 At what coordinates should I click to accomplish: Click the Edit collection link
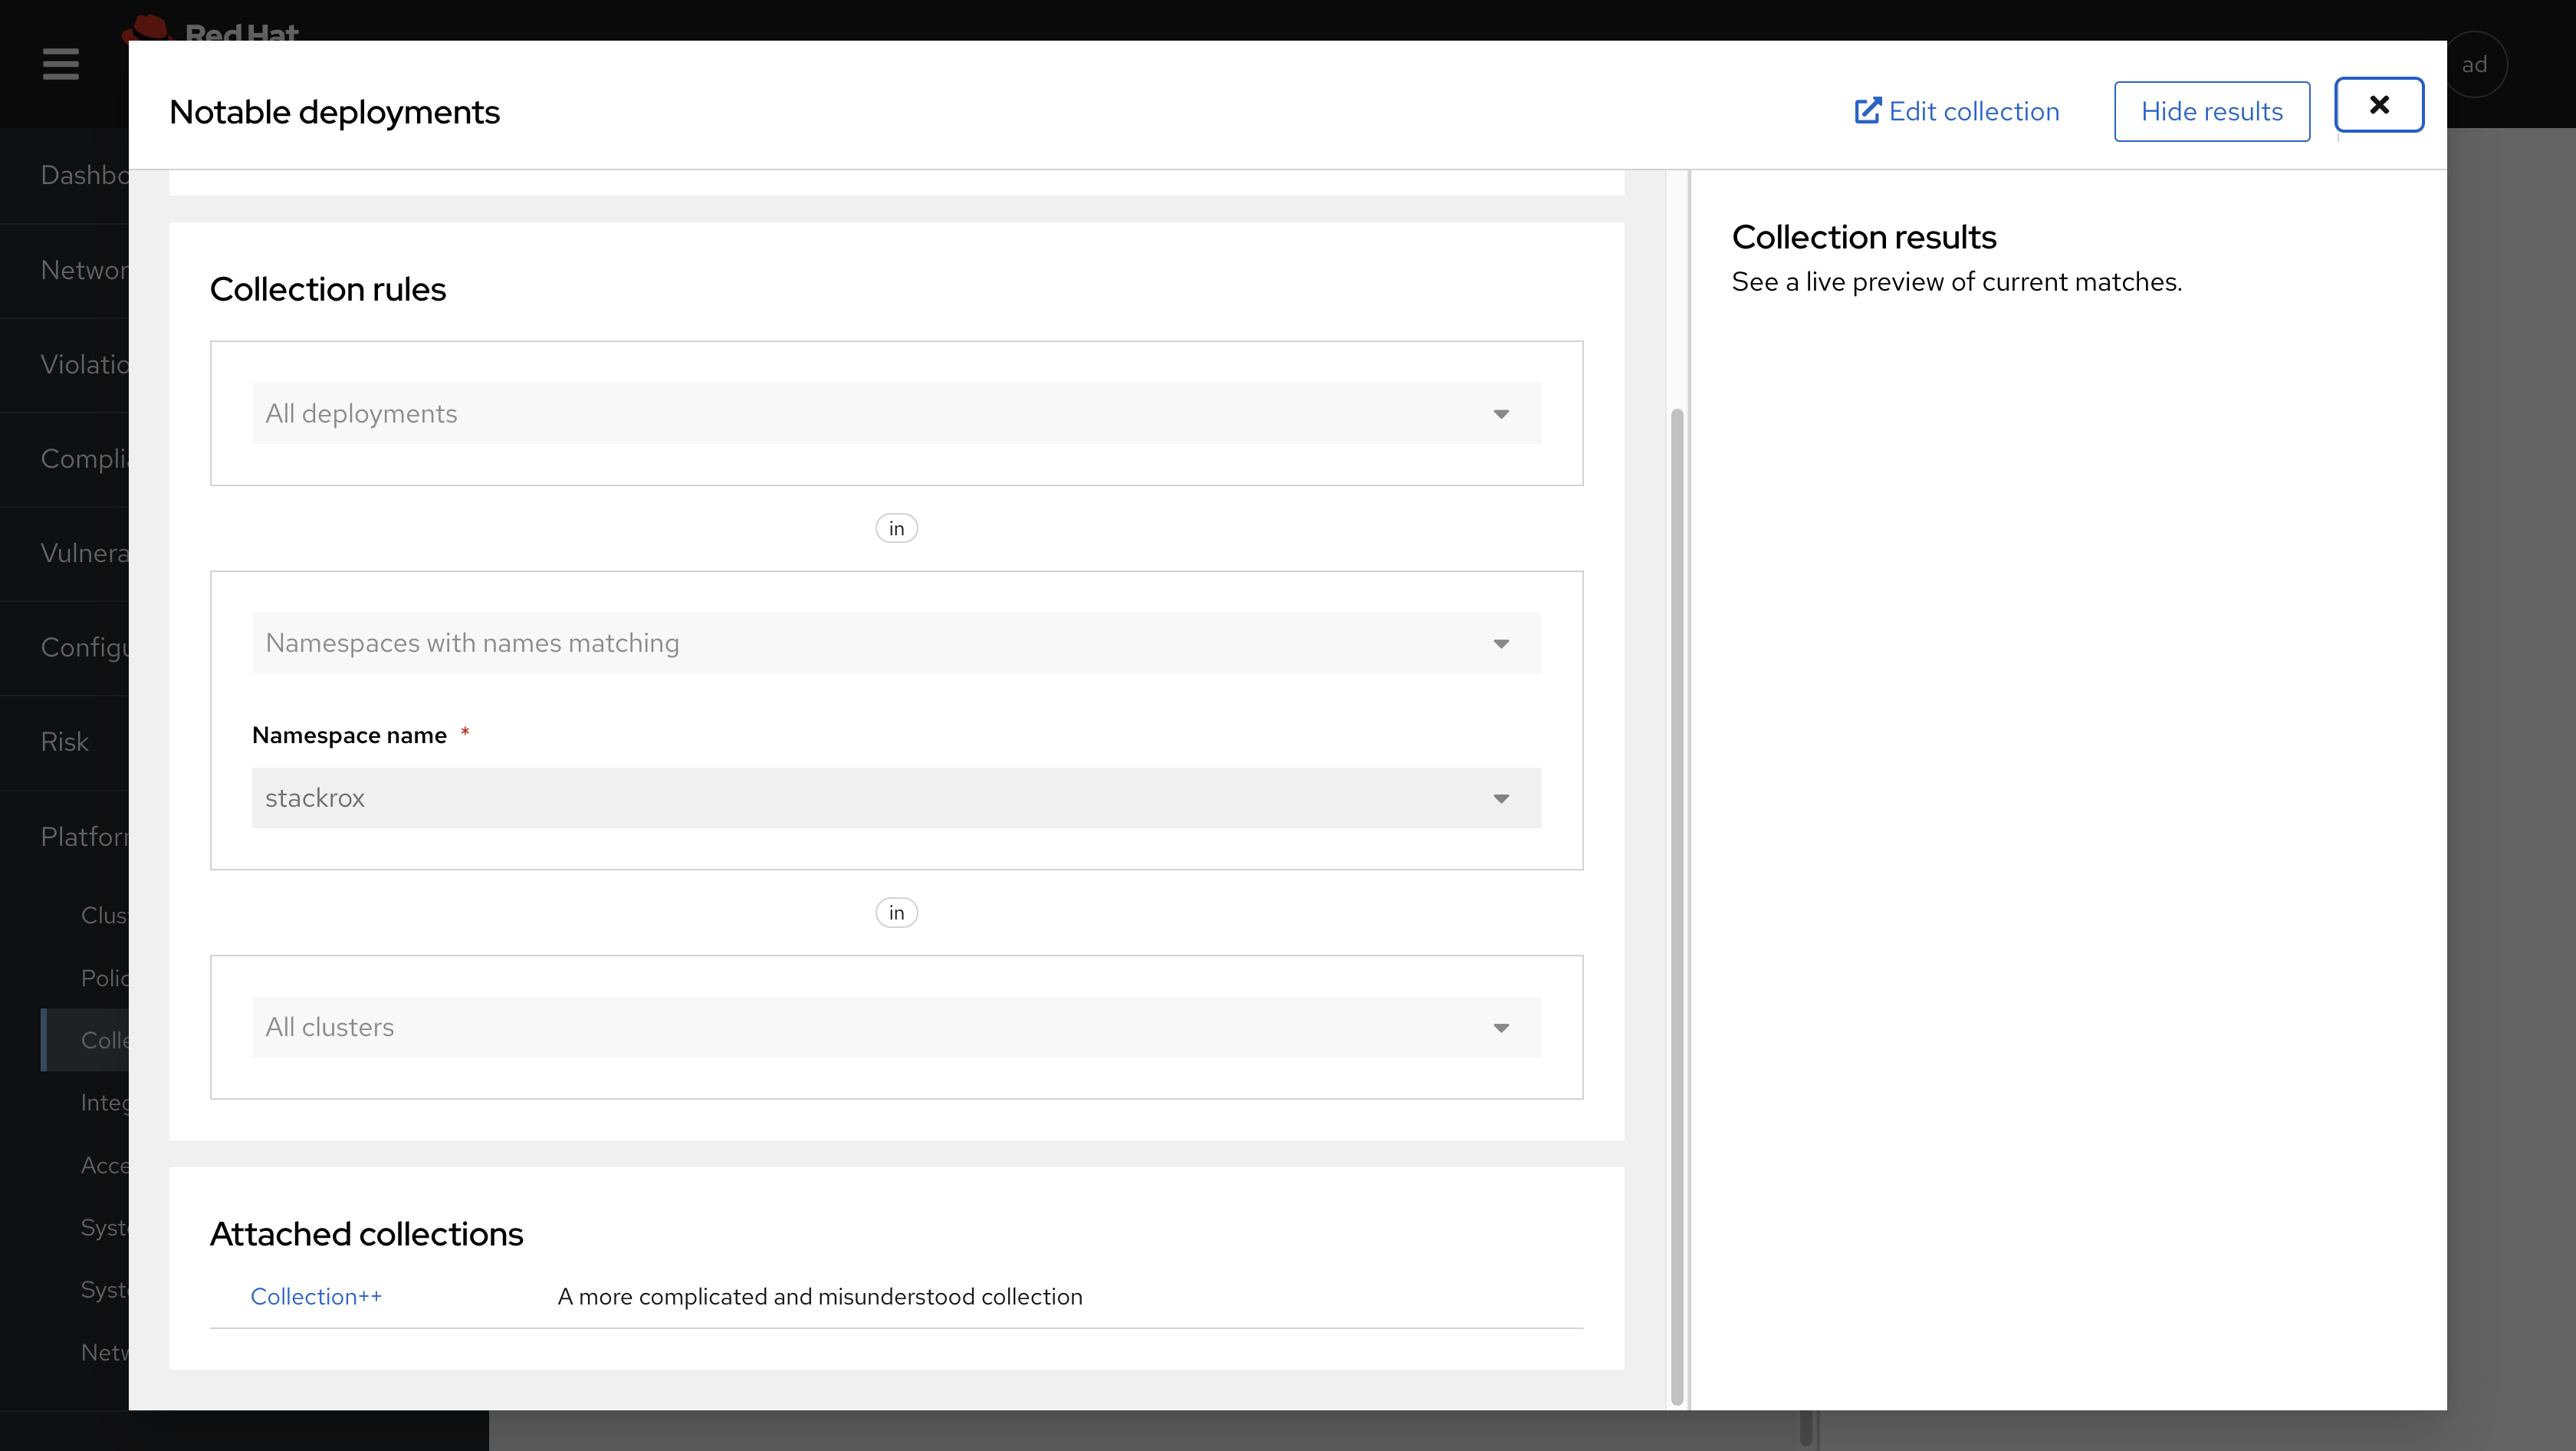(1973, 111)
